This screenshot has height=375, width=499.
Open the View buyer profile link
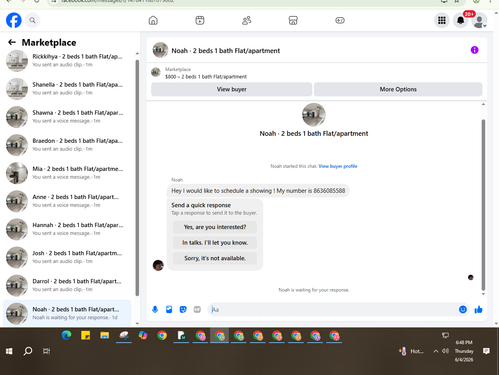(x=338, y=166)
